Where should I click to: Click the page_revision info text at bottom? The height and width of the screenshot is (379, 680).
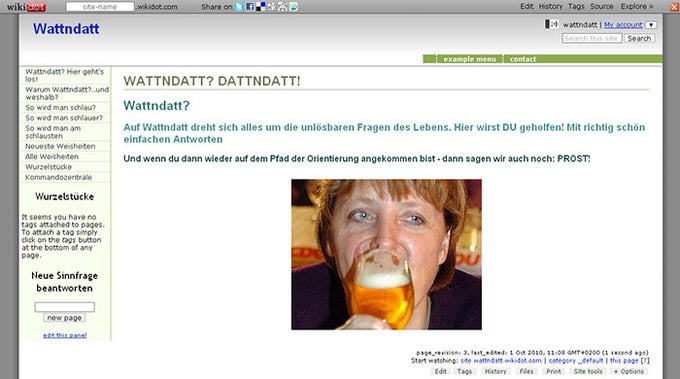pyautogui.click(x=532, y=353)
